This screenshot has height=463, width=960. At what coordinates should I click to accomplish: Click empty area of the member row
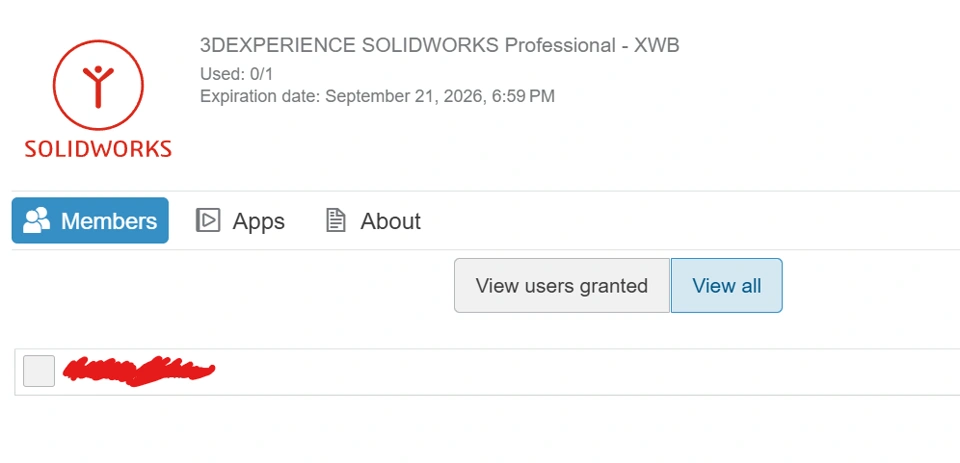[x=580, y=372]
